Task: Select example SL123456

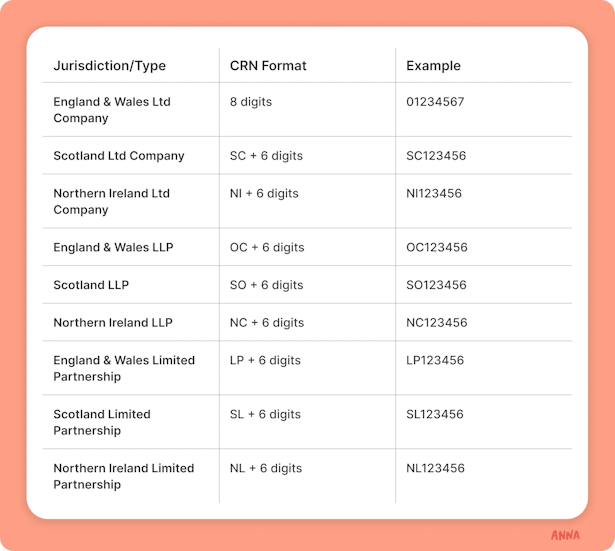Action: [x=435, y=414]
